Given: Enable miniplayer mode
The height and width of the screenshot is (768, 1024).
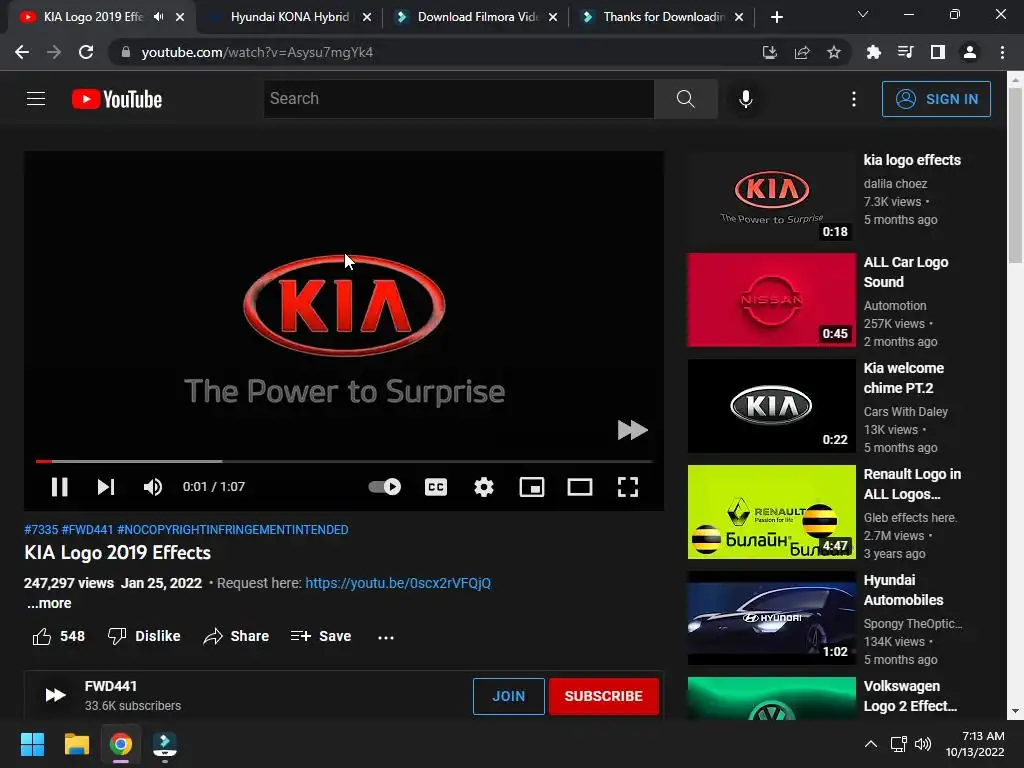Looking at the screenshot, I should pyautogui.click(x=532, y=487).
